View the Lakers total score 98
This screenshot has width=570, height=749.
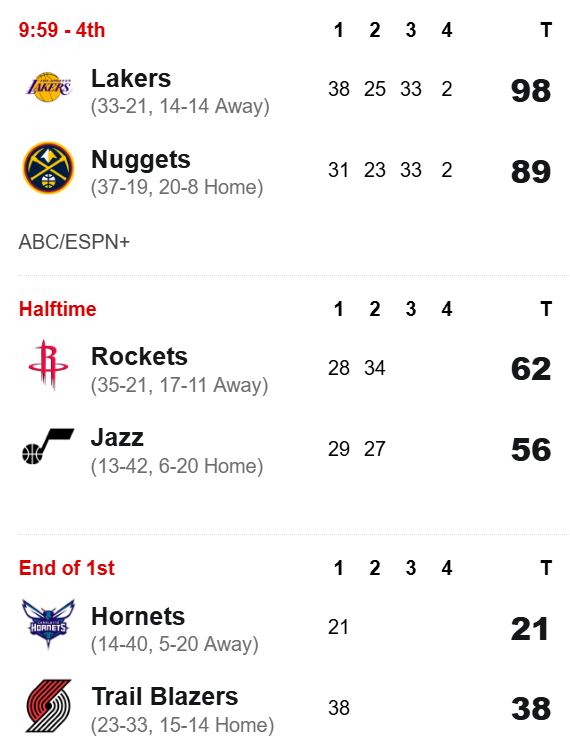[531, 91]
